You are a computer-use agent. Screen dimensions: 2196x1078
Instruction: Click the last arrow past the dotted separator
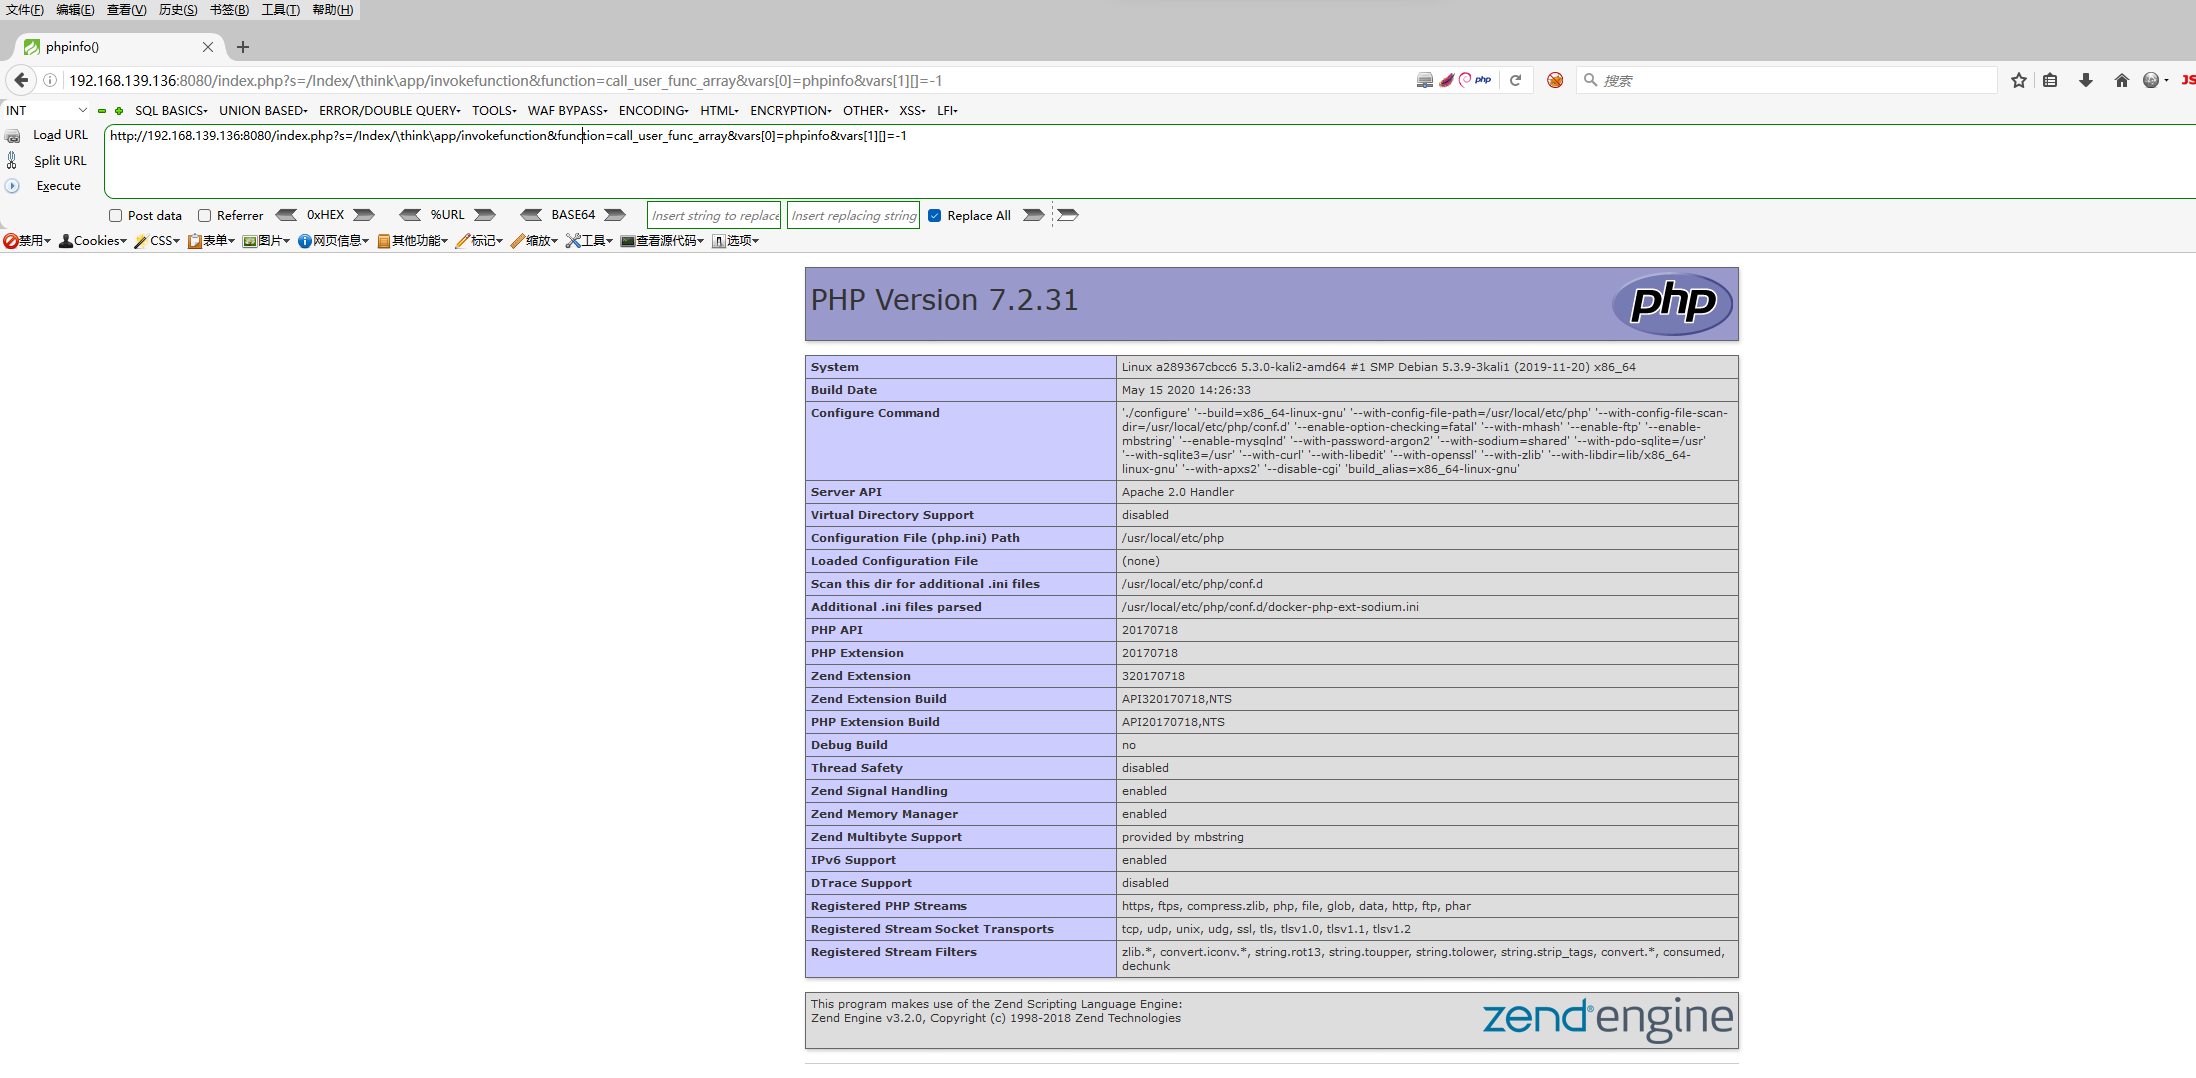(x=1068, y=215)
